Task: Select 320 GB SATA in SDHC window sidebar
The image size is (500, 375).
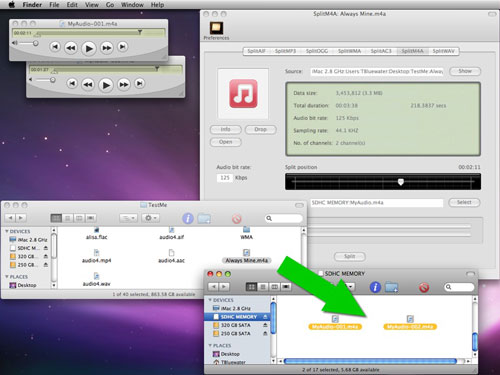Action: pyautogui.click(x=236, y=325)
